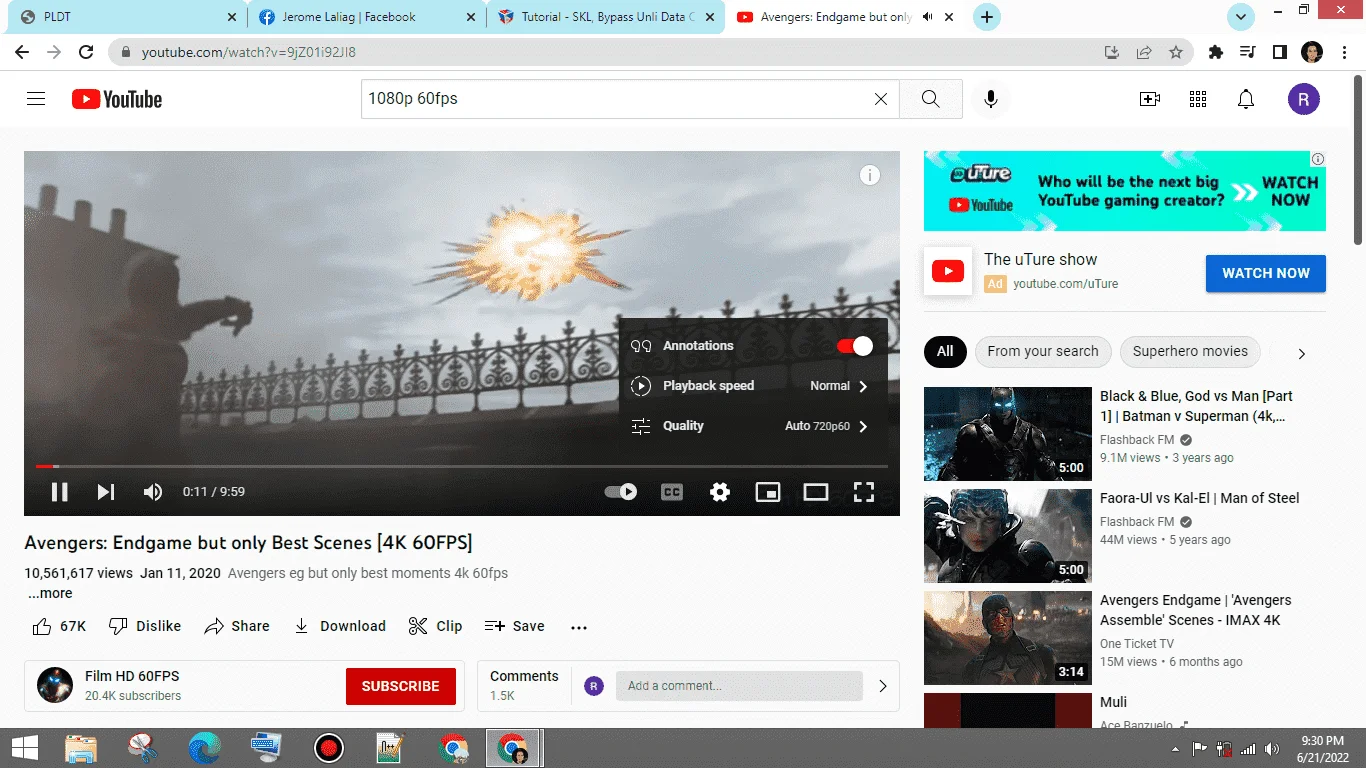The width and height of the screenshot is (1366, 768).
Task: Open the YouTube apps grid
Action: tap(1198, 99)
